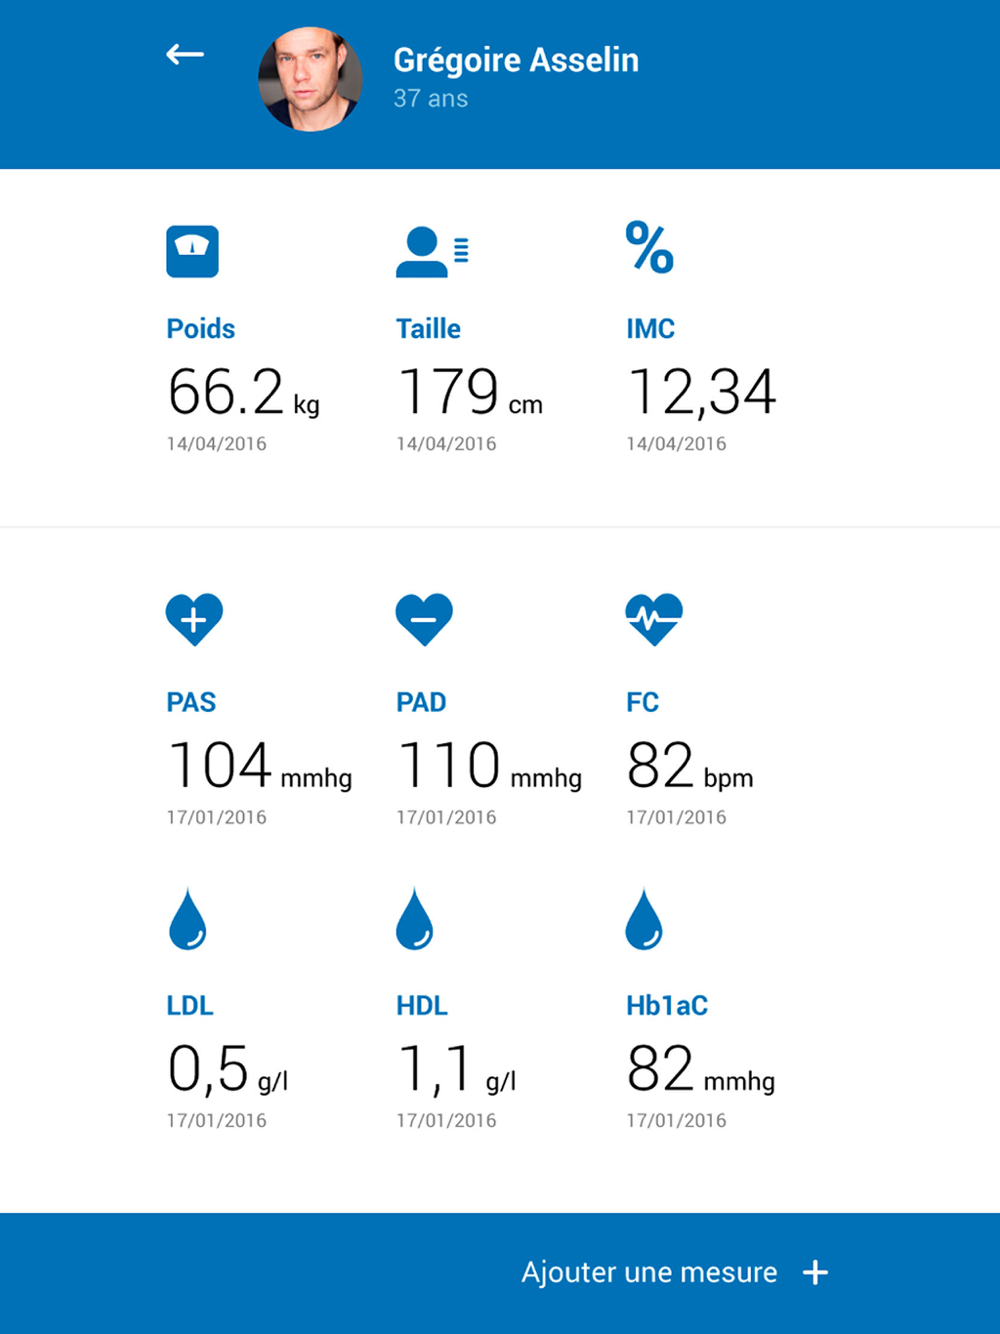Open the 12,34 IMC value
Screen dimensions: 1000x1334
click(701, 392)
